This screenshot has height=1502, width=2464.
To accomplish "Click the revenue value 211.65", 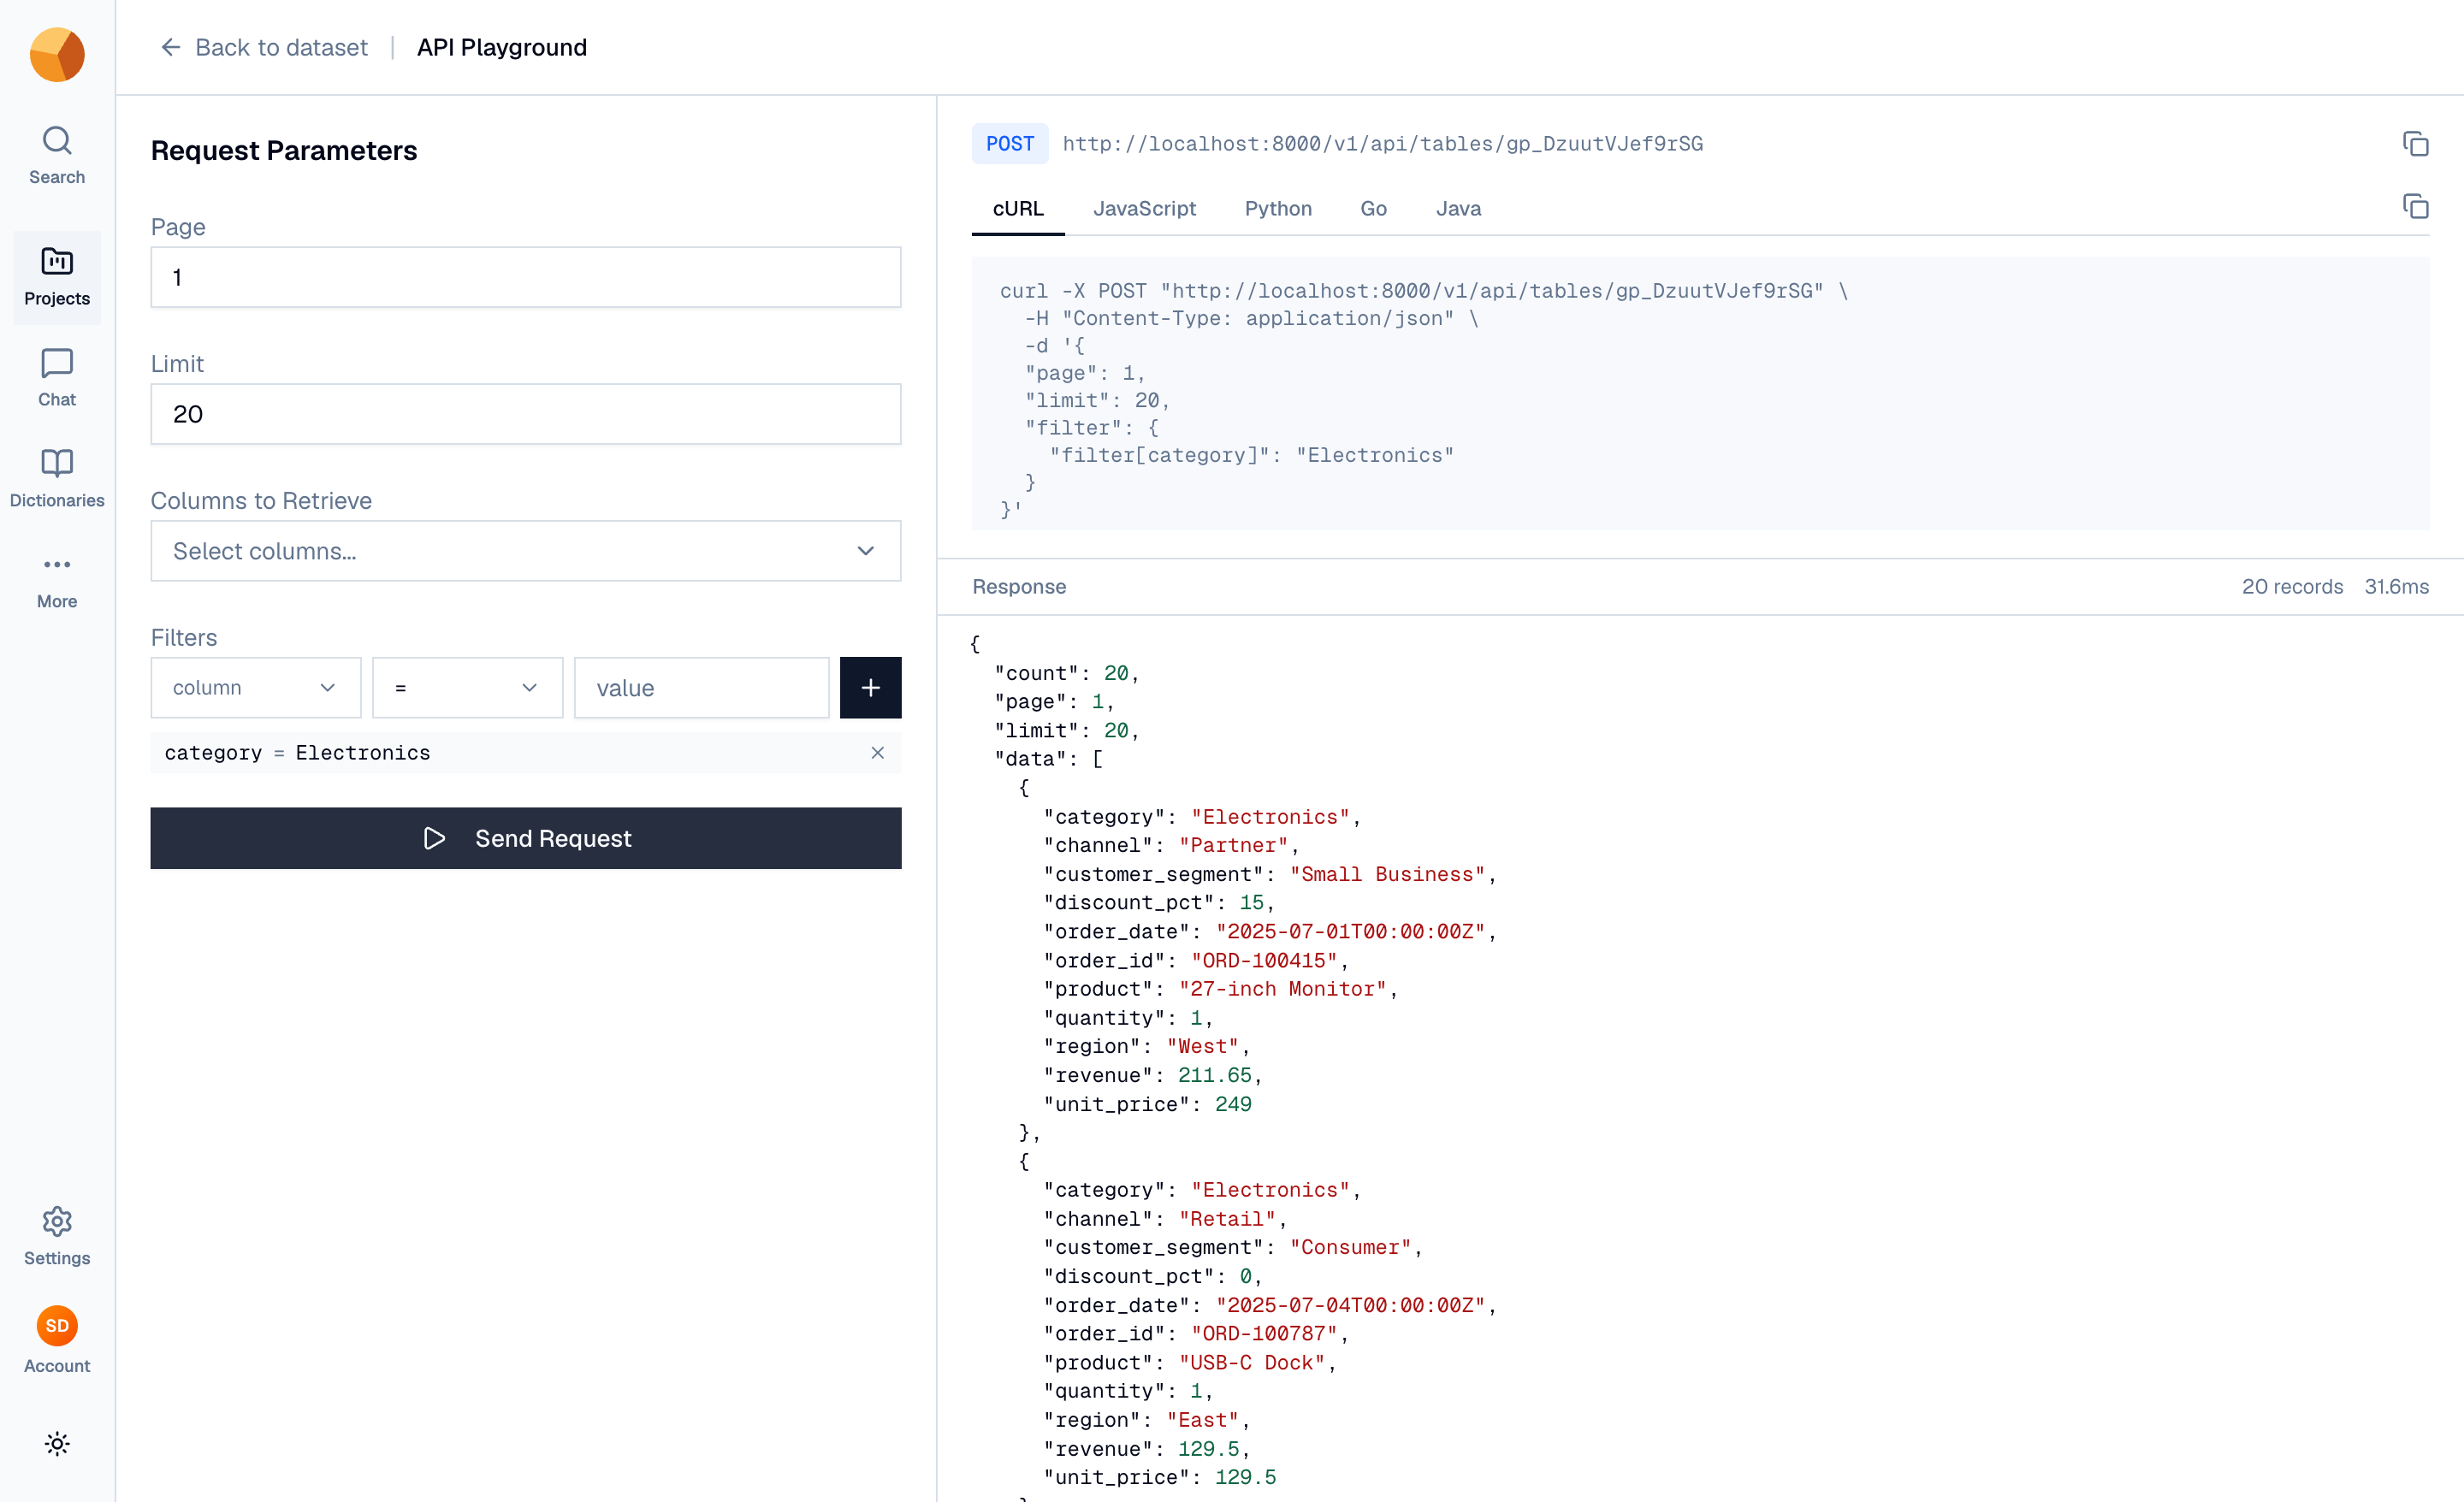I will tap(1215, 1075).
